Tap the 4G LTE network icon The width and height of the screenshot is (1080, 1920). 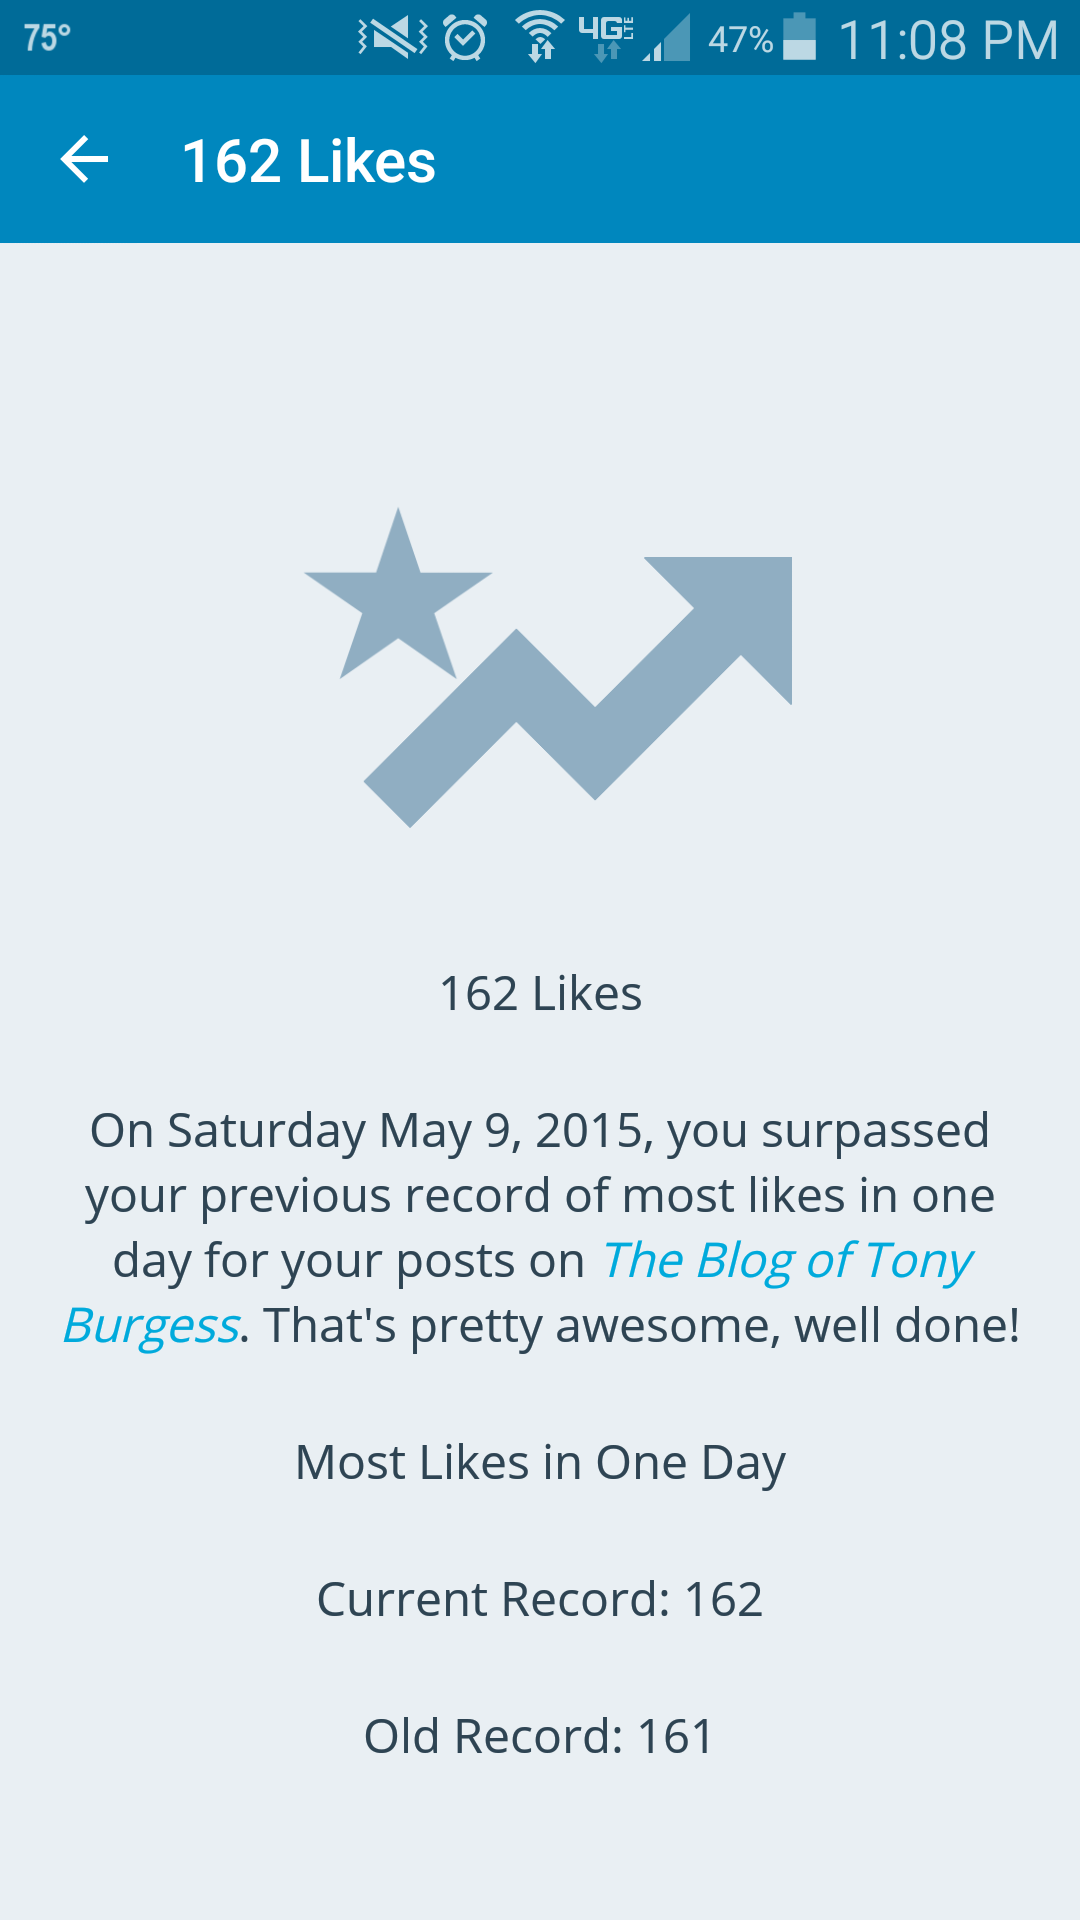[x=606, y=38]
